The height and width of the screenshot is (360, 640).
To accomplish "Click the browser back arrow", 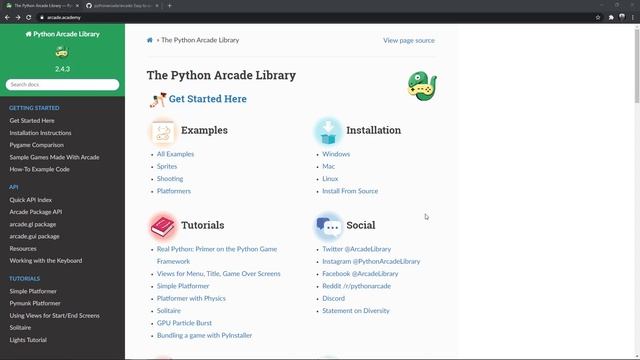I will pyautogui.click(x=7, y=18).
